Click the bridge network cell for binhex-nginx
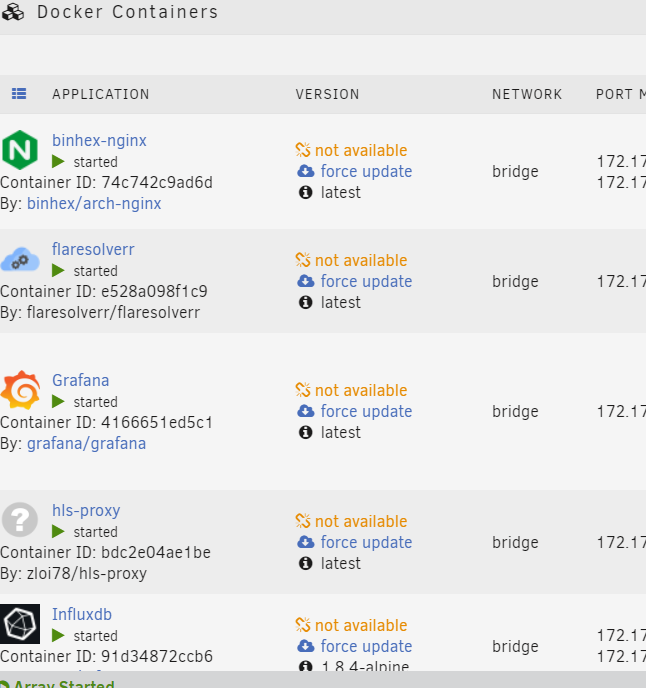Viewport: 646px width, 688px height. [515, 171]
